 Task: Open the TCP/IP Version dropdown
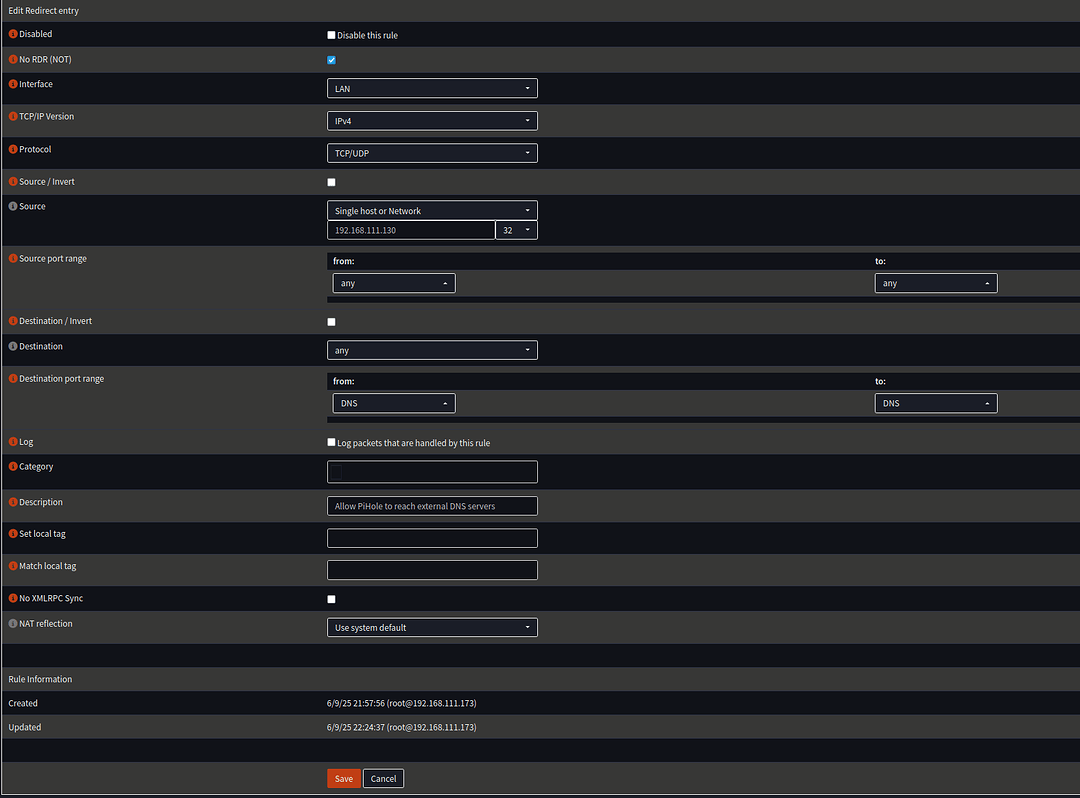pos(432,120)
